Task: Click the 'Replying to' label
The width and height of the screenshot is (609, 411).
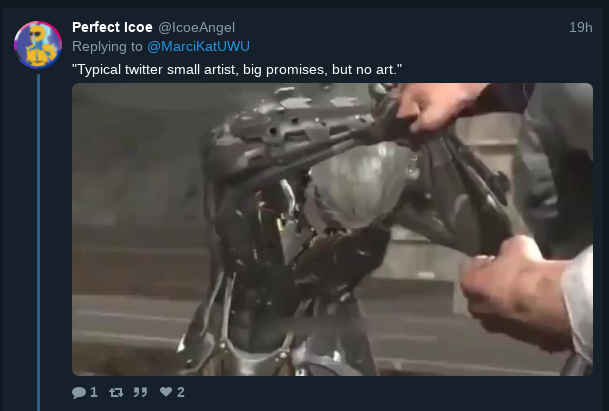Action: 107,47
